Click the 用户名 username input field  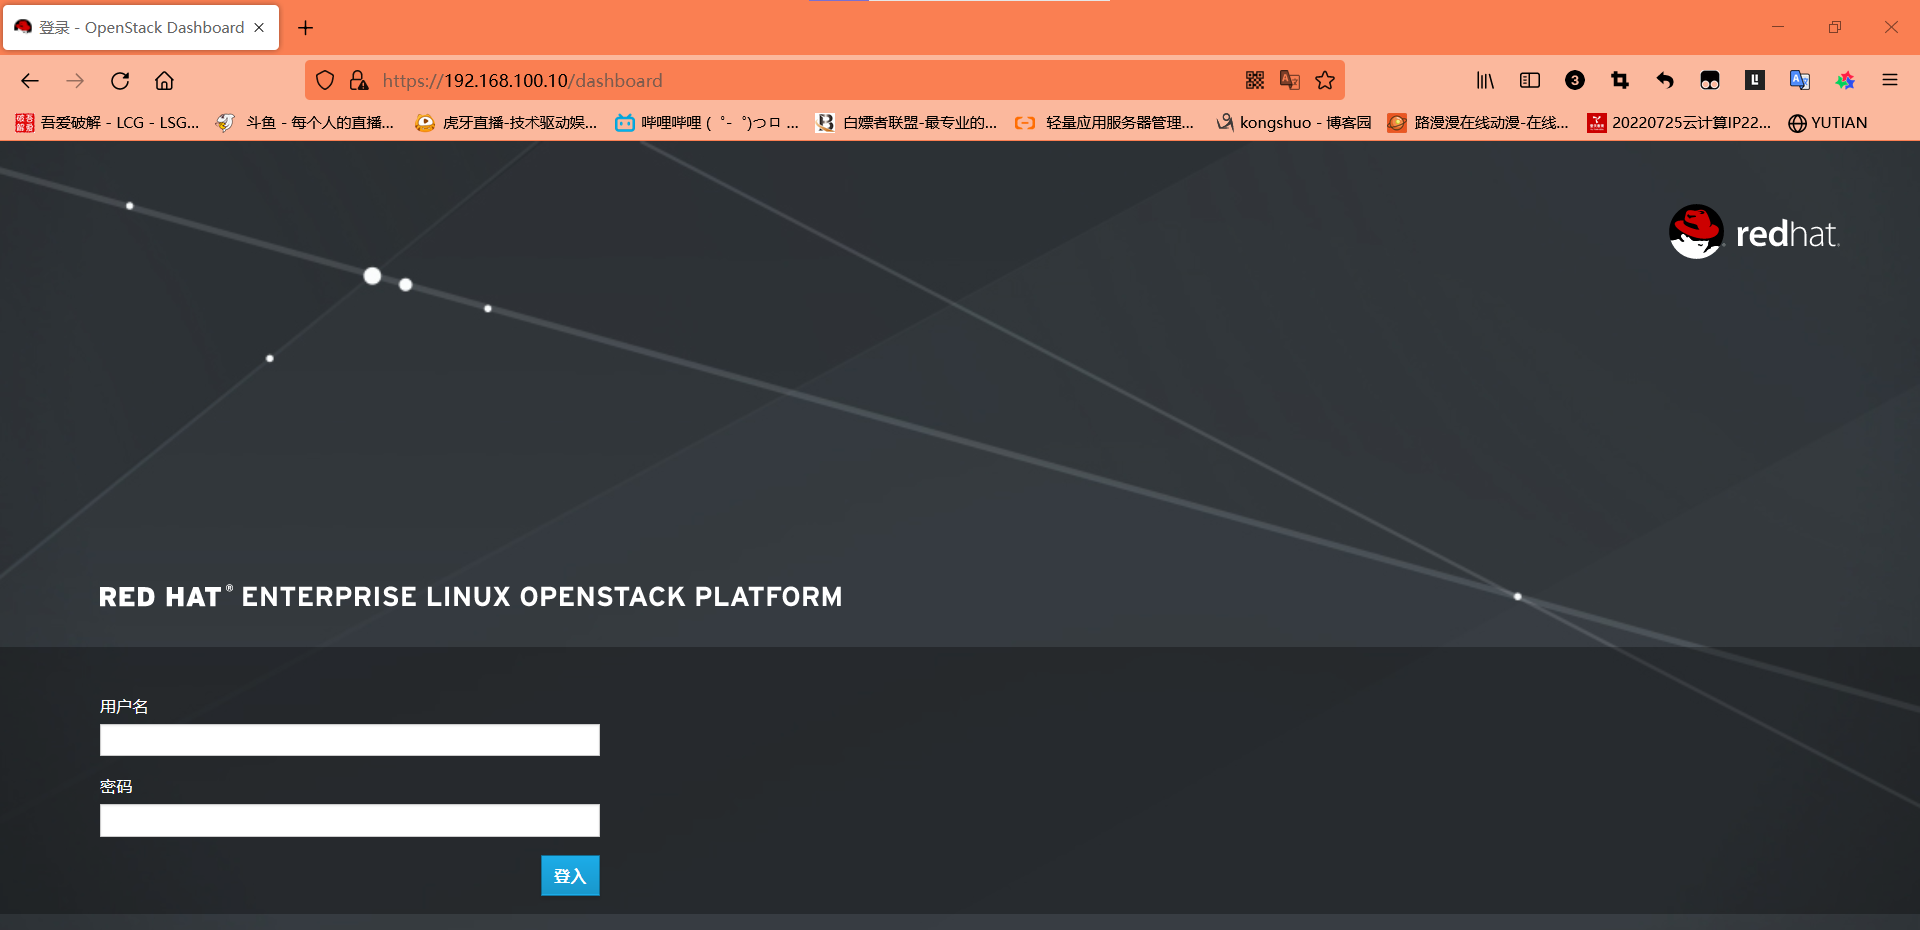(x=350, y=740)
